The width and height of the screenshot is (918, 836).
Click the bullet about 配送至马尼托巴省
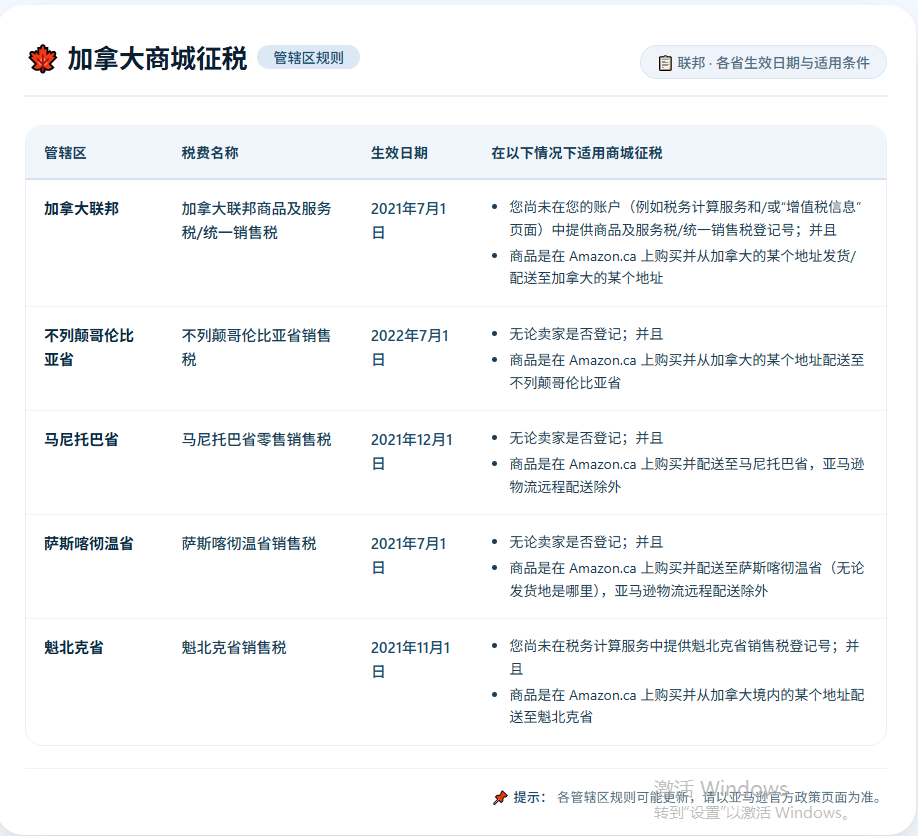tap(687, 475)
